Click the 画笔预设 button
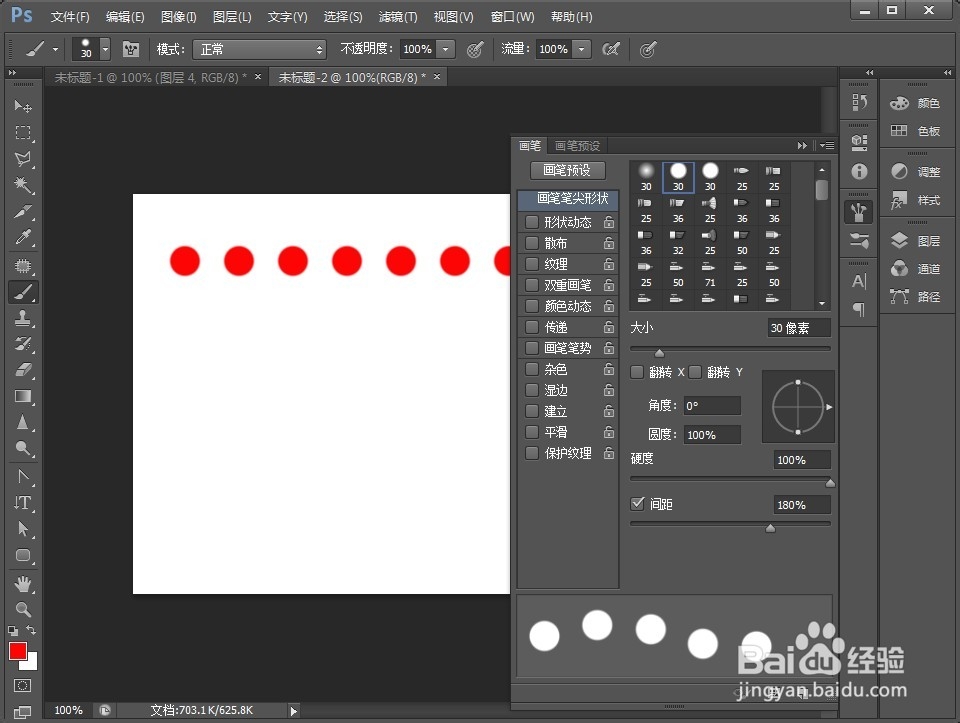 [x=568, y=170]
